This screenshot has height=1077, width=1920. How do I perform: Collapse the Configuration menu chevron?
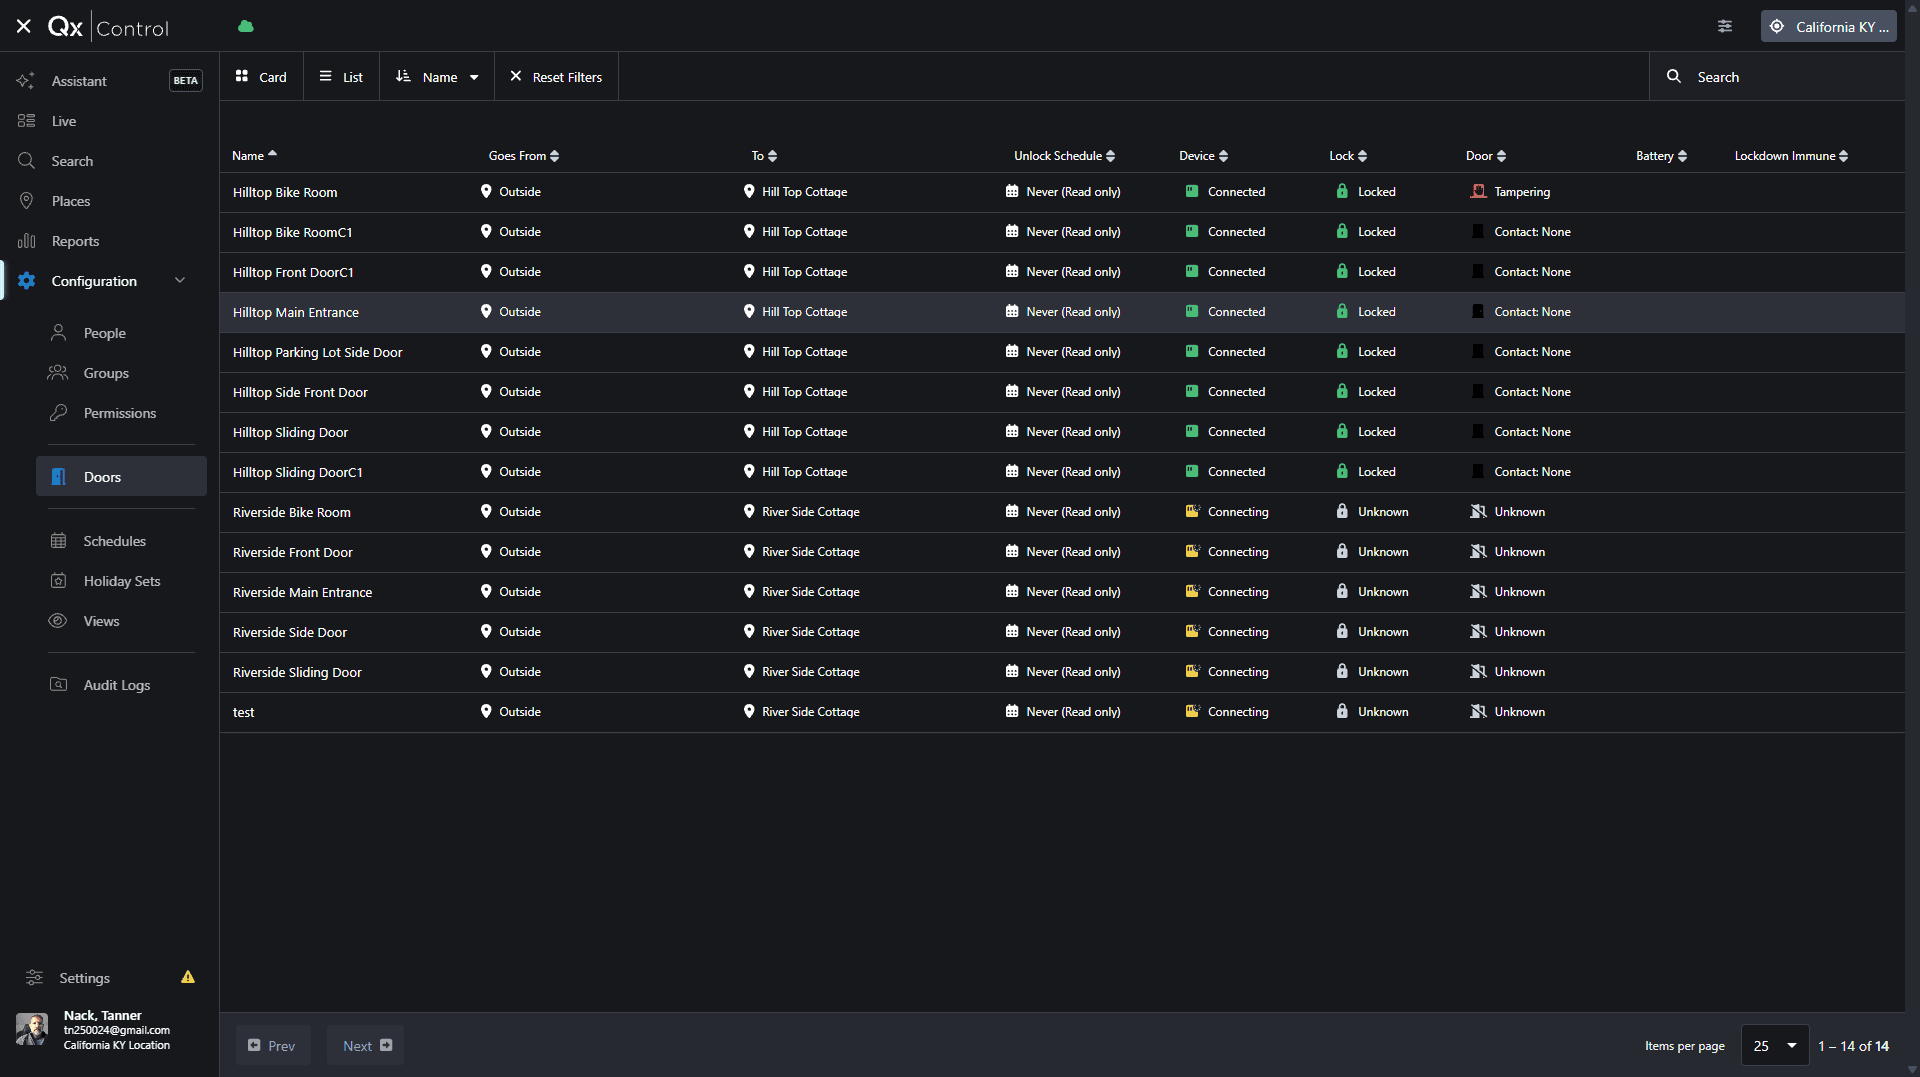(x=180, y=281)
